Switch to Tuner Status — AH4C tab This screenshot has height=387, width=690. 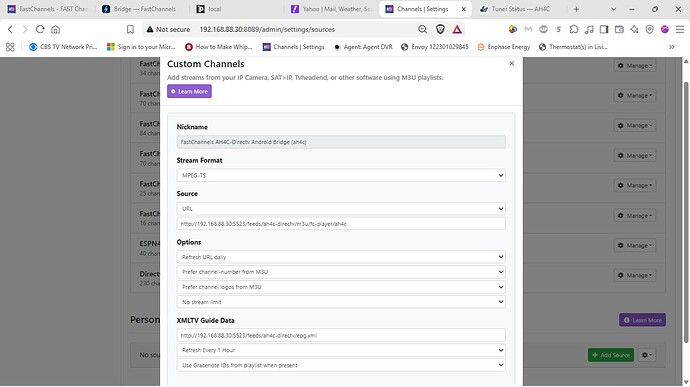click(518, 9)
